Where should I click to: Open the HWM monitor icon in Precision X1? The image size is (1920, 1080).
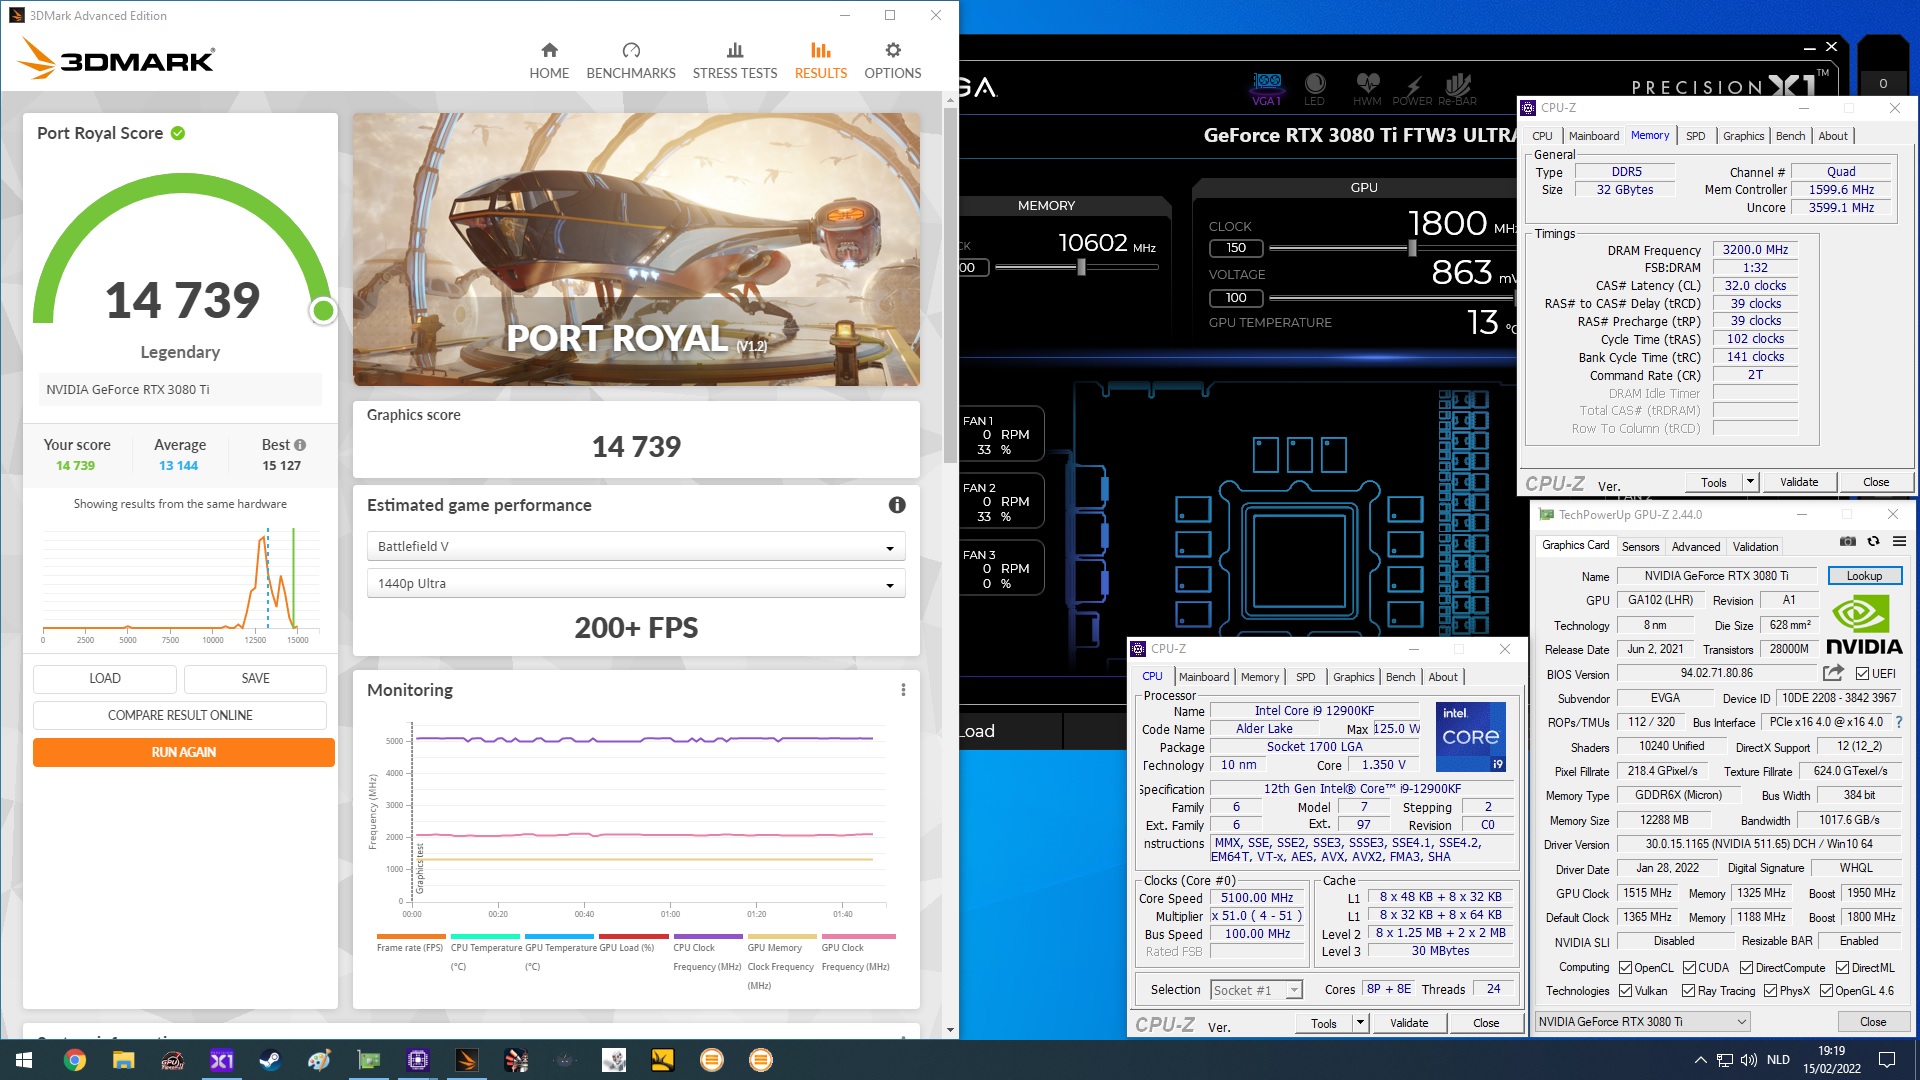(x=1367, y=89)
